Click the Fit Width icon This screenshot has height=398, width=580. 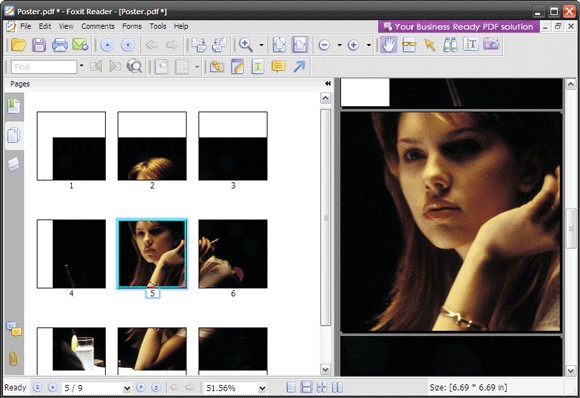pyautogui.click(x=300, y=45)
